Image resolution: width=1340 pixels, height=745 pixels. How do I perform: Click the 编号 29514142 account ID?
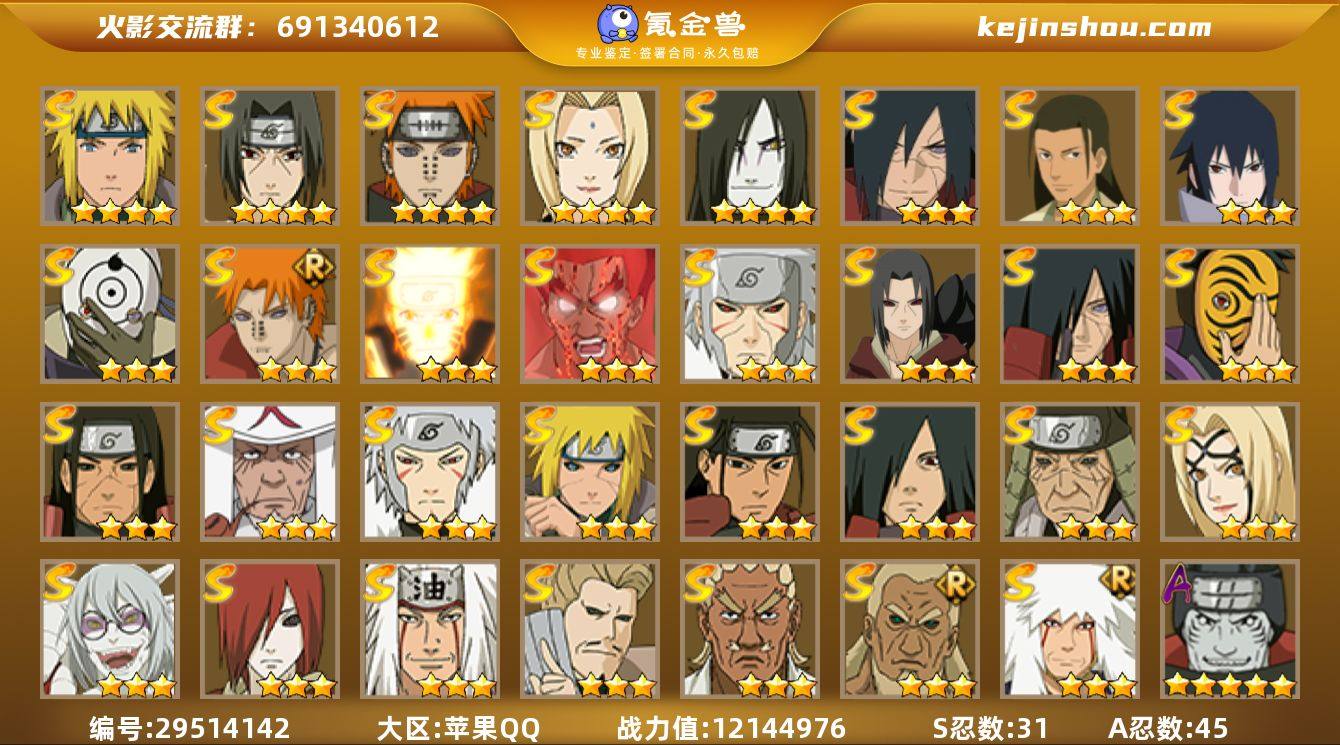tap(190, 728)
